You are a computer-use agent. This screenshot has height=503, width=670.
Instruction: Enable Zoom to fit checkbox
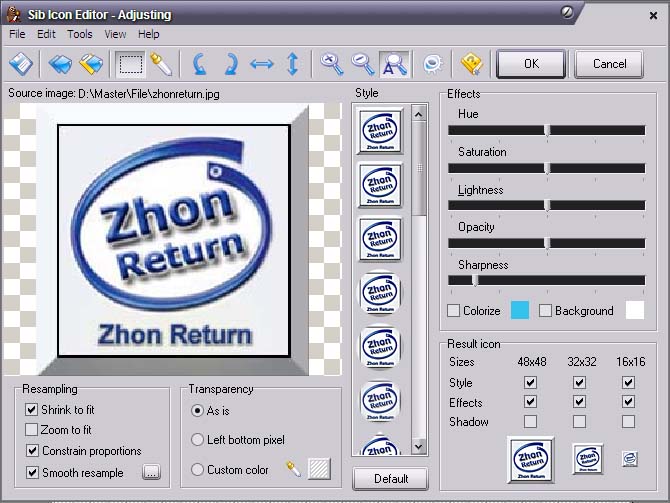[x=31, y=429]
